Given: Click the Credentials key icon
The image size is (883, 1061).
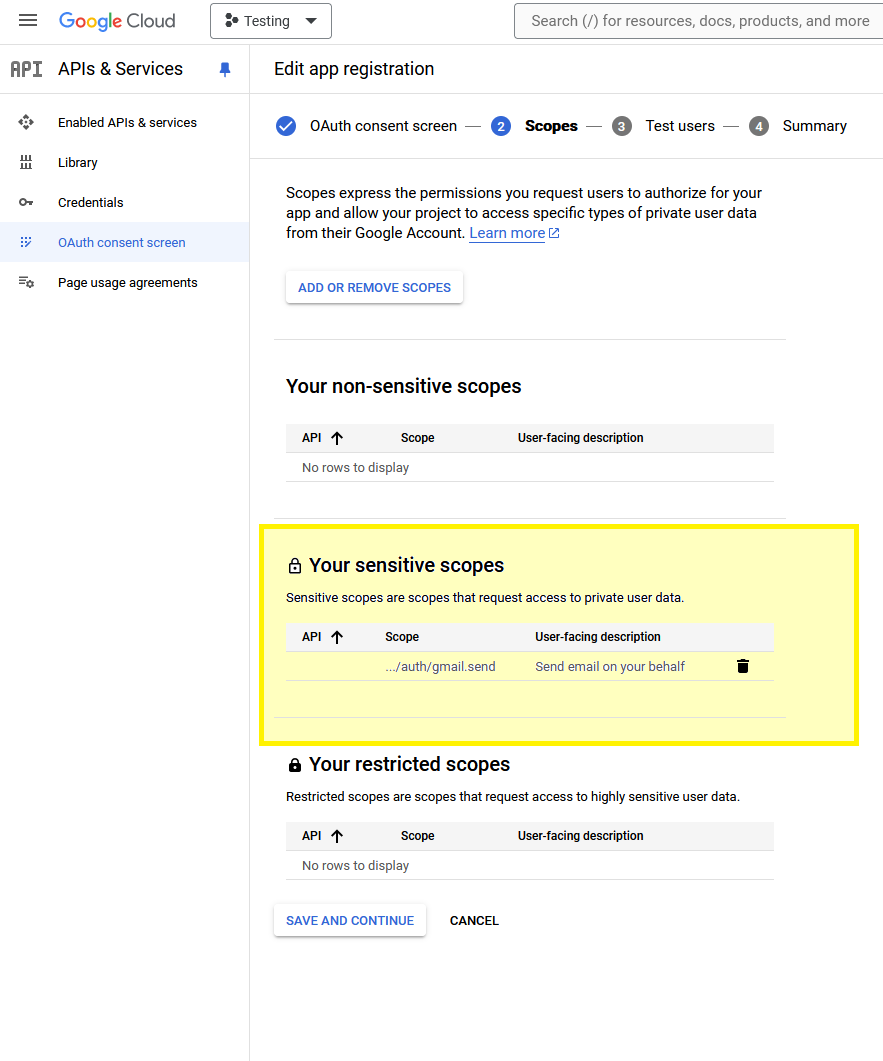Looking at the screenshot, I should click(x=26, y=202).
